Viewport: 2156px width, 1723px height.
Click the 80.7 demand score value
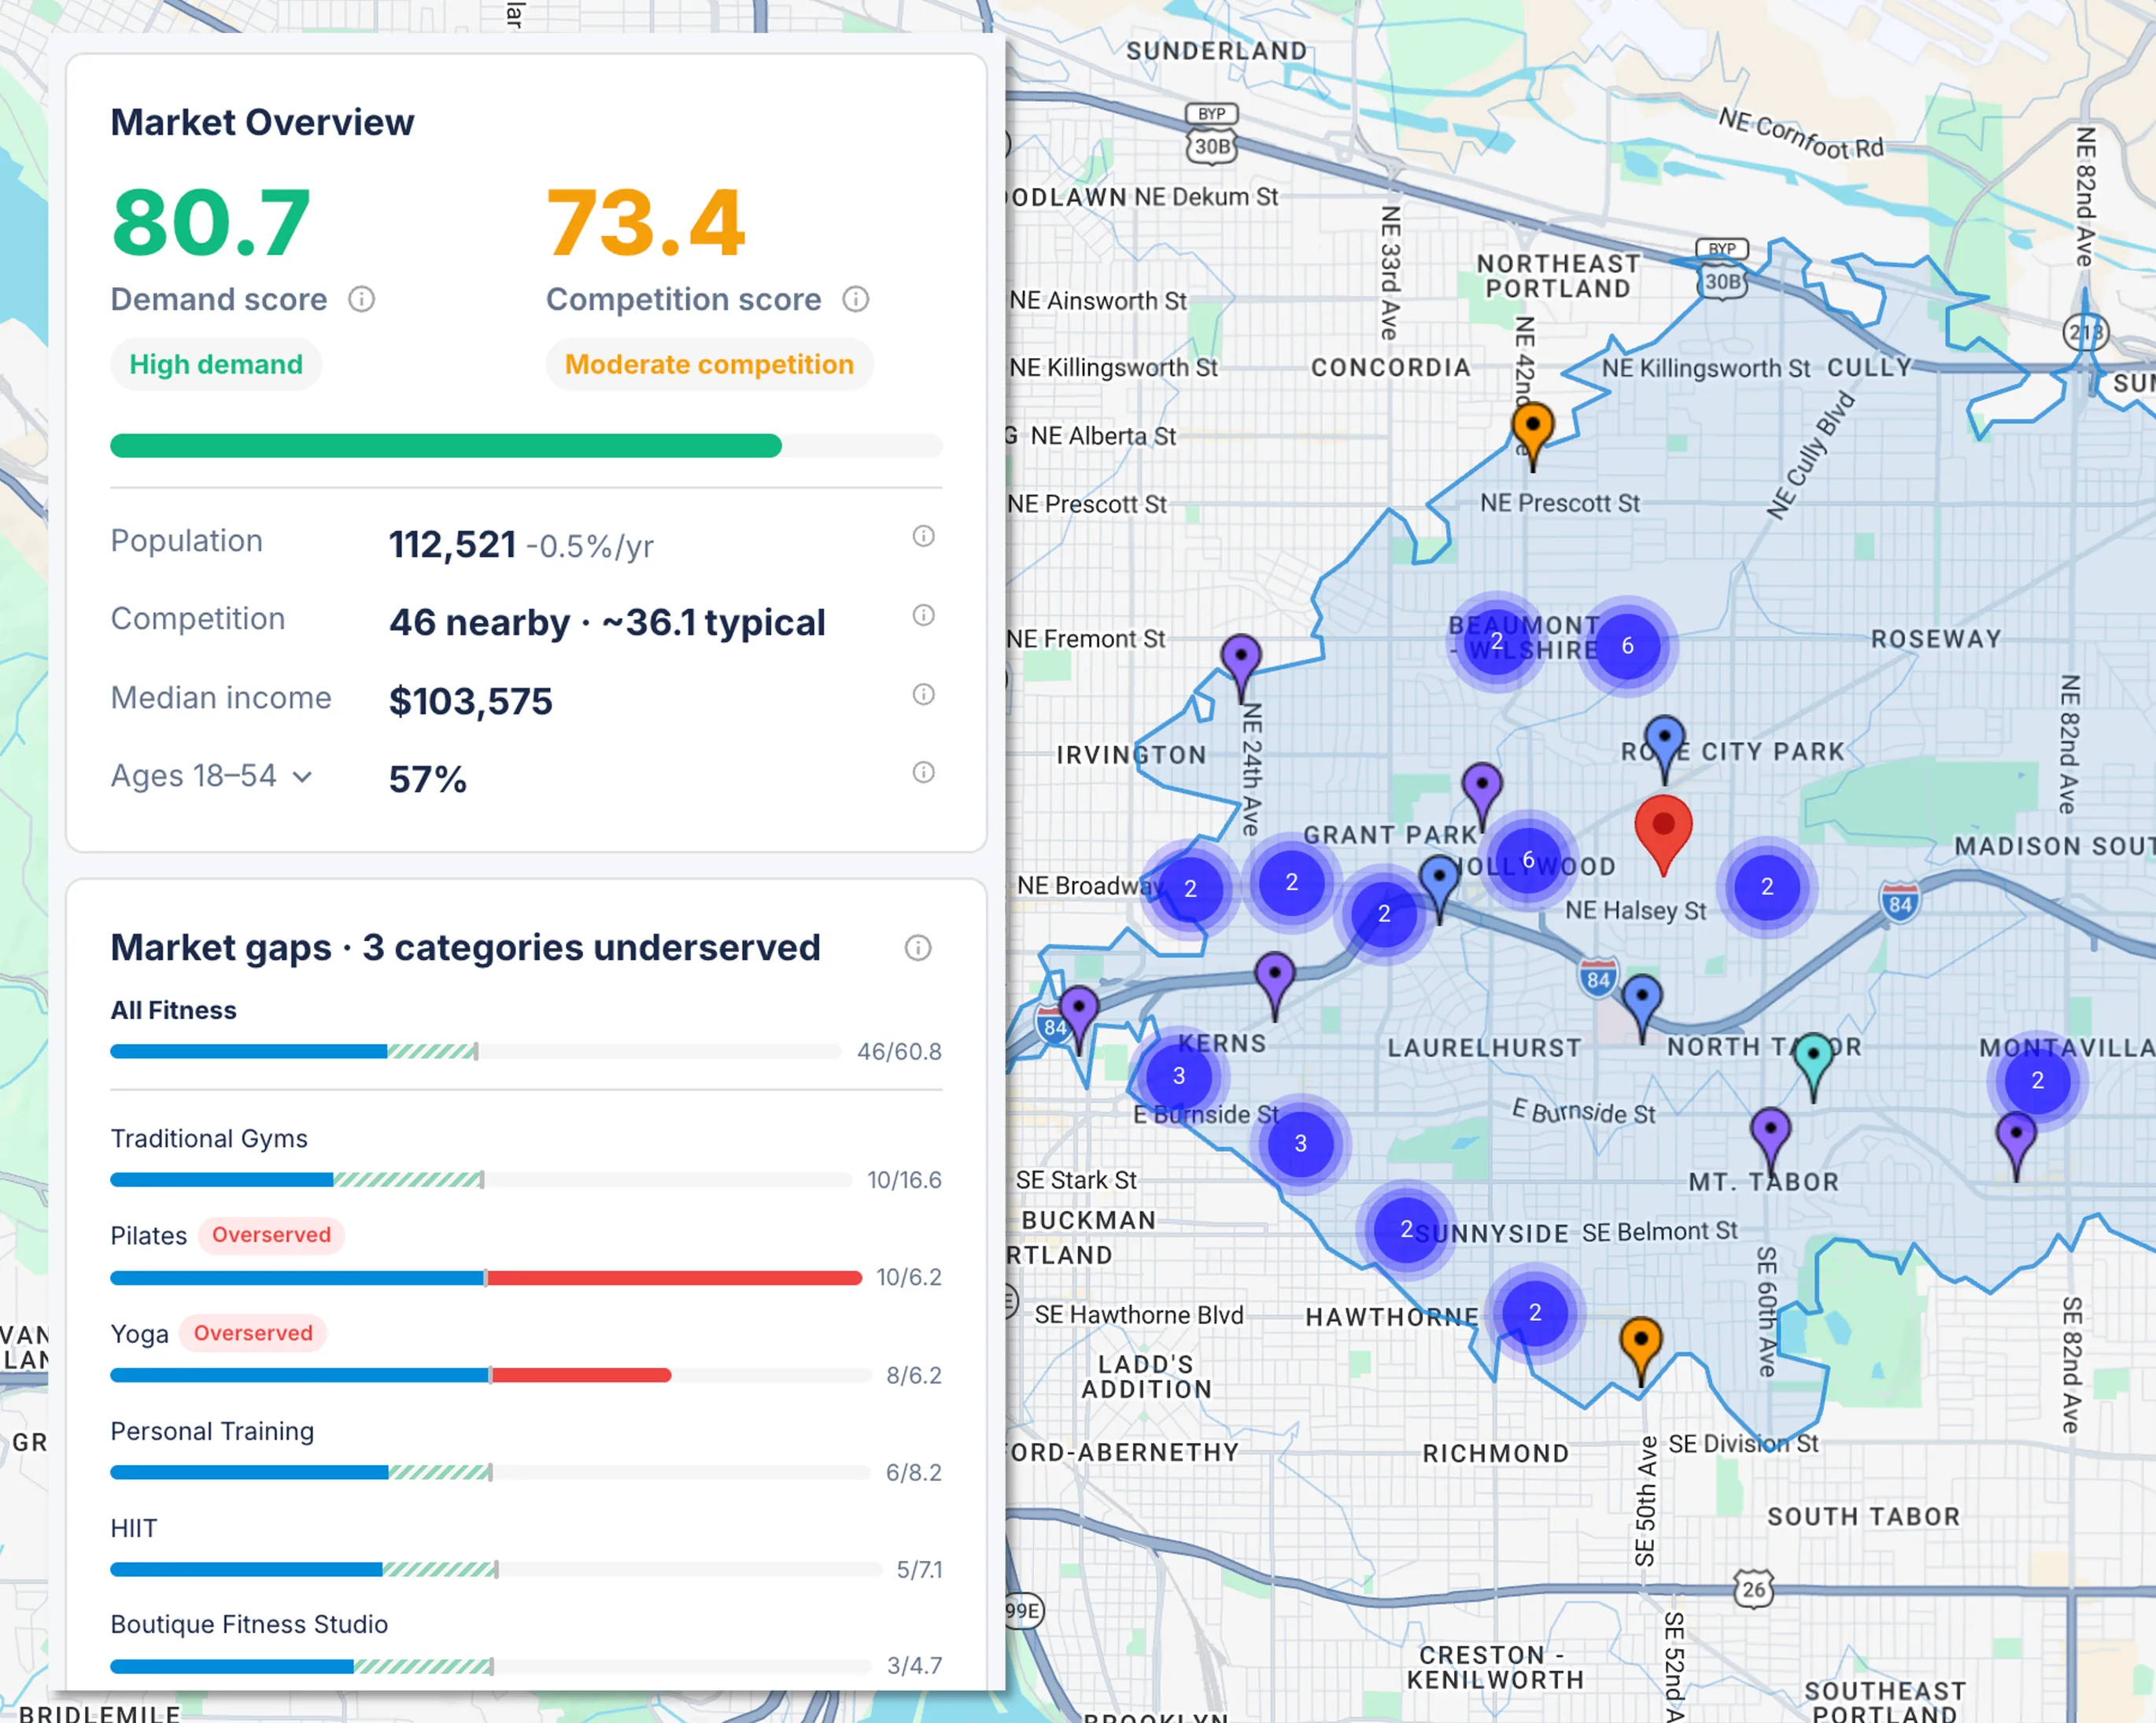[x=211, y=223]
